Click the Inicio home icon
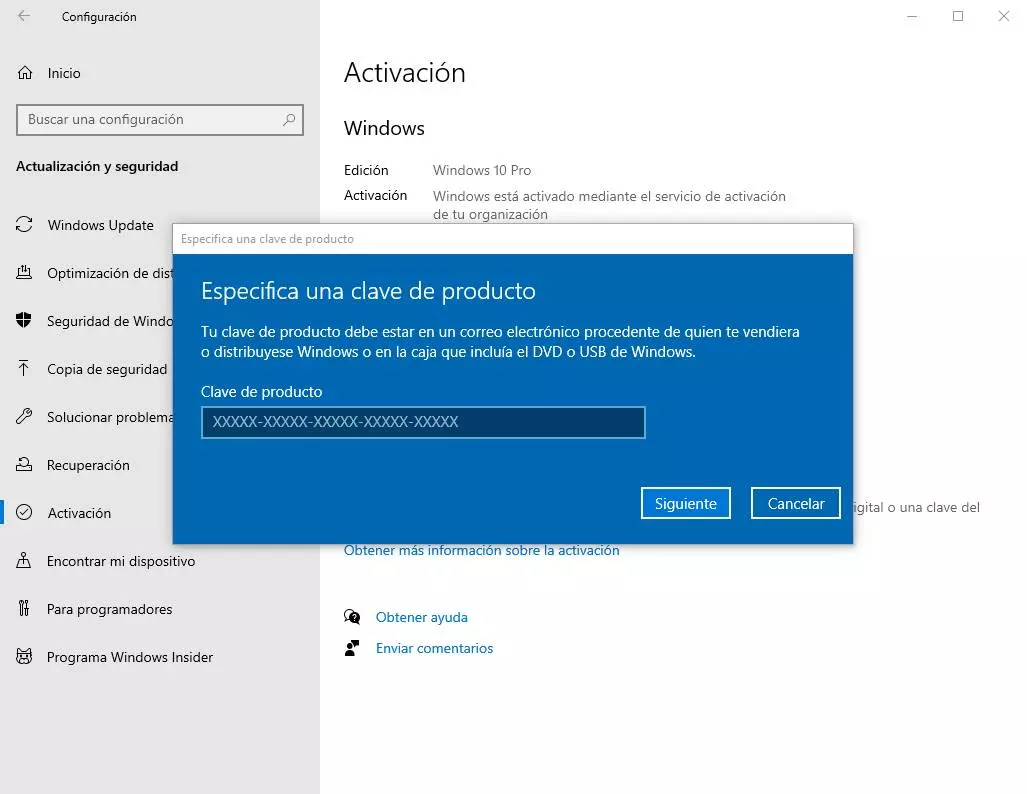This screenshot has height=794, width=1027. click(25, 73)
